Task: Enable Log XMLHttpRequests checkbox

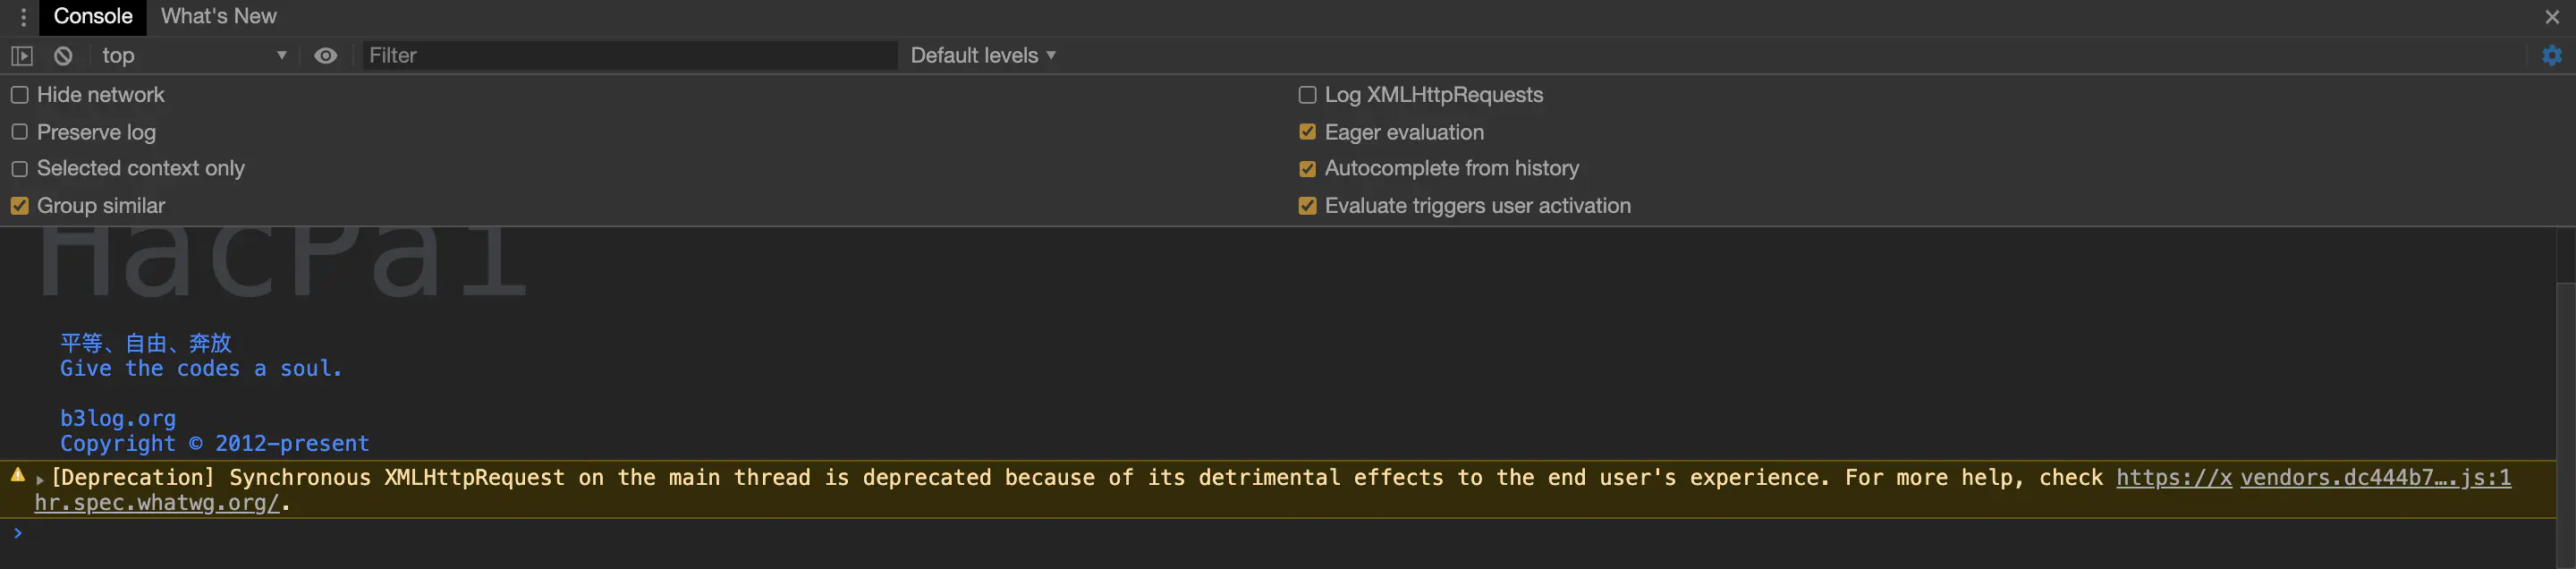Action: (1307, 95)
